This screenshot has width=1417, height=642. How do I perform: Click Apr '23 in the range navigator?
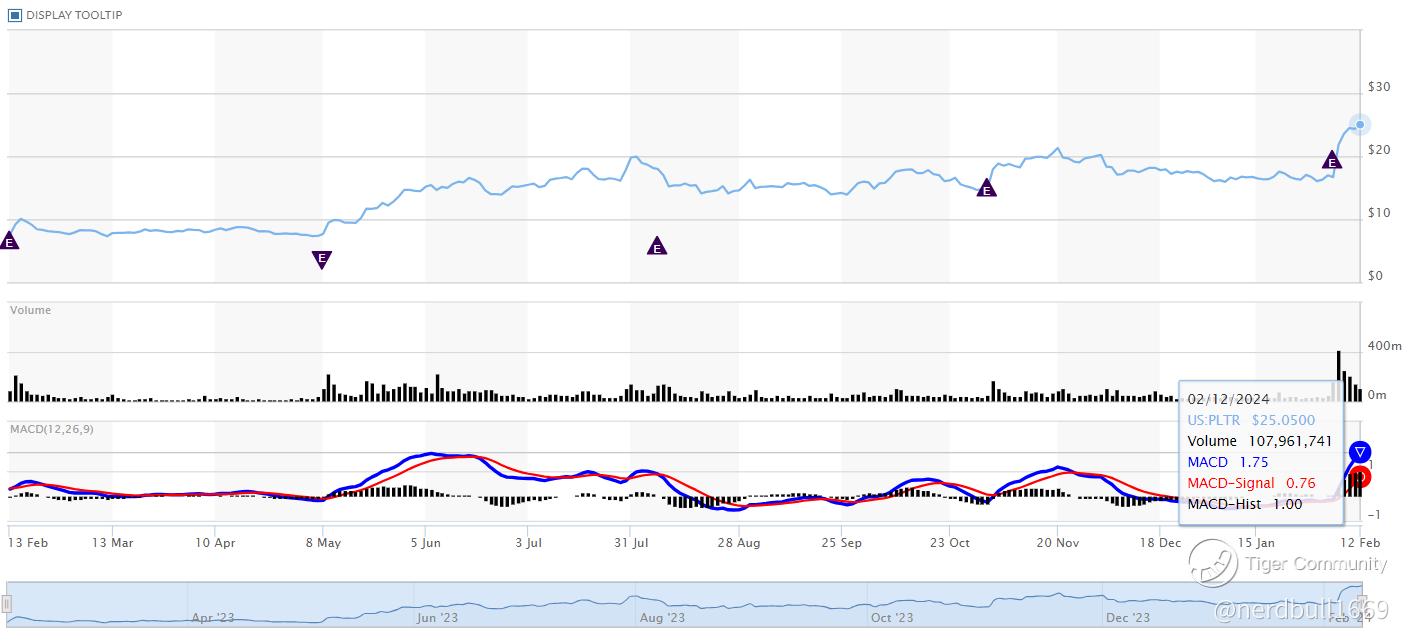[x=213, y=618]
